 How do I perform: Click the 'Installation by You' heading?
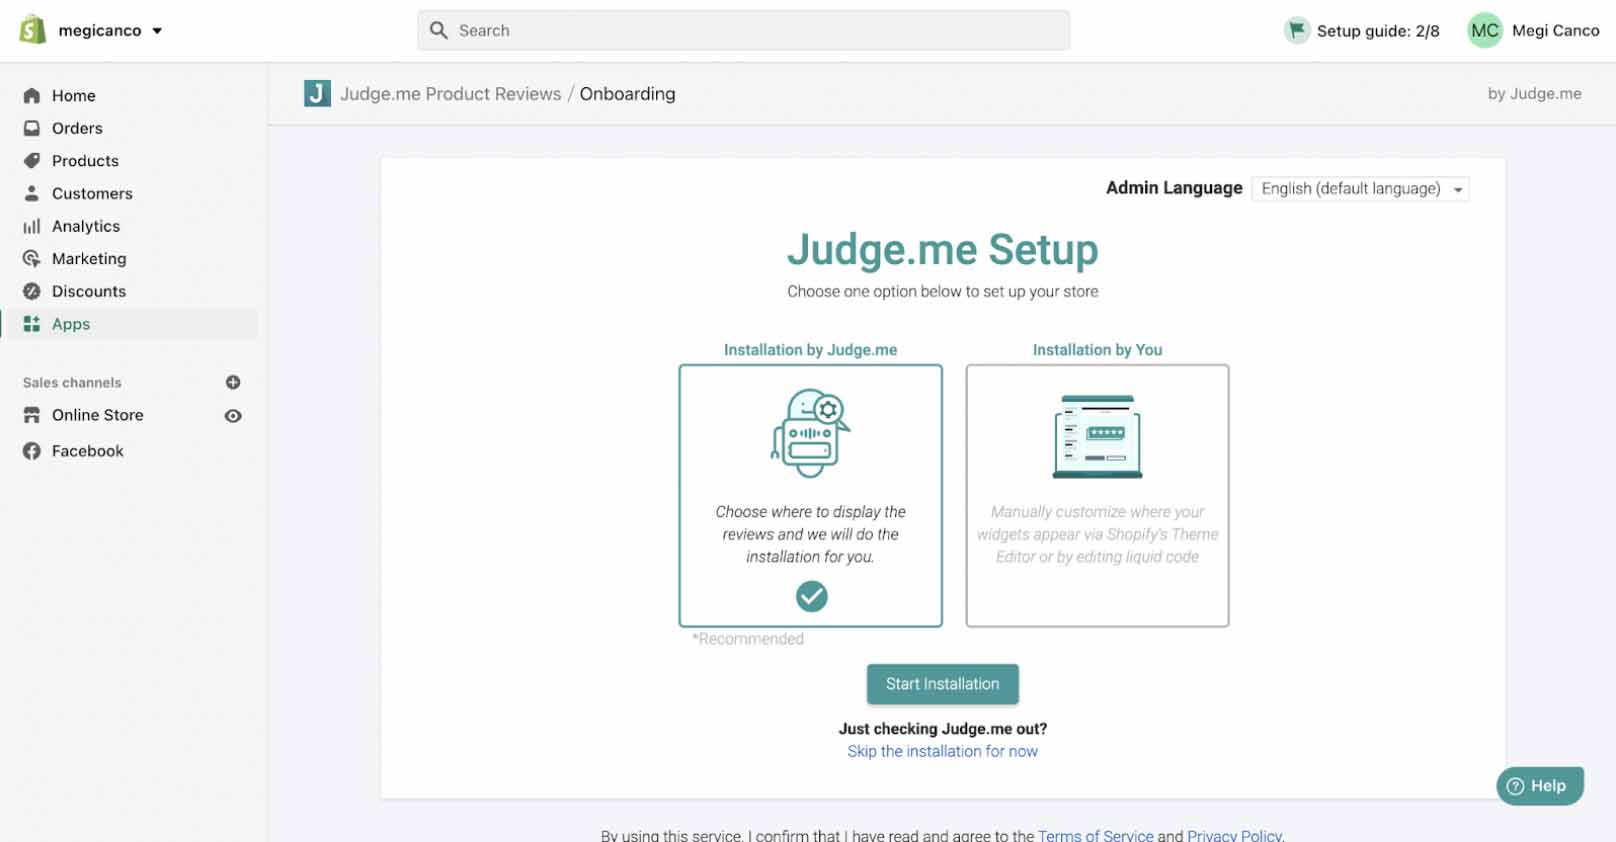tap(1097, 350)
